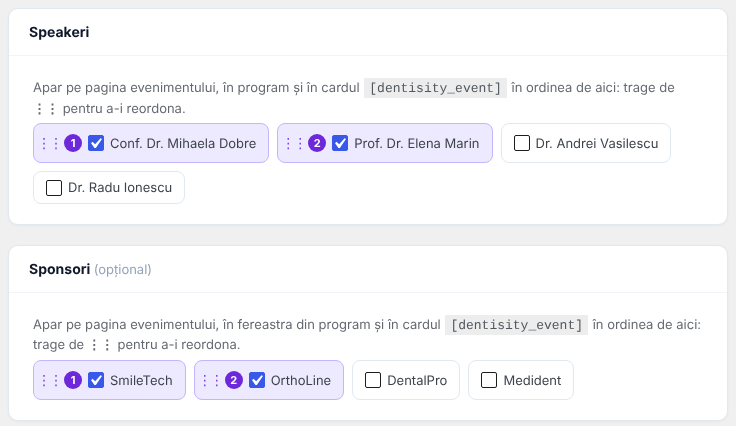This screenshot has height=426, width=736.
Task: Check Dr. Radu Ionescu speaker
Action: [x=54, y=188]
